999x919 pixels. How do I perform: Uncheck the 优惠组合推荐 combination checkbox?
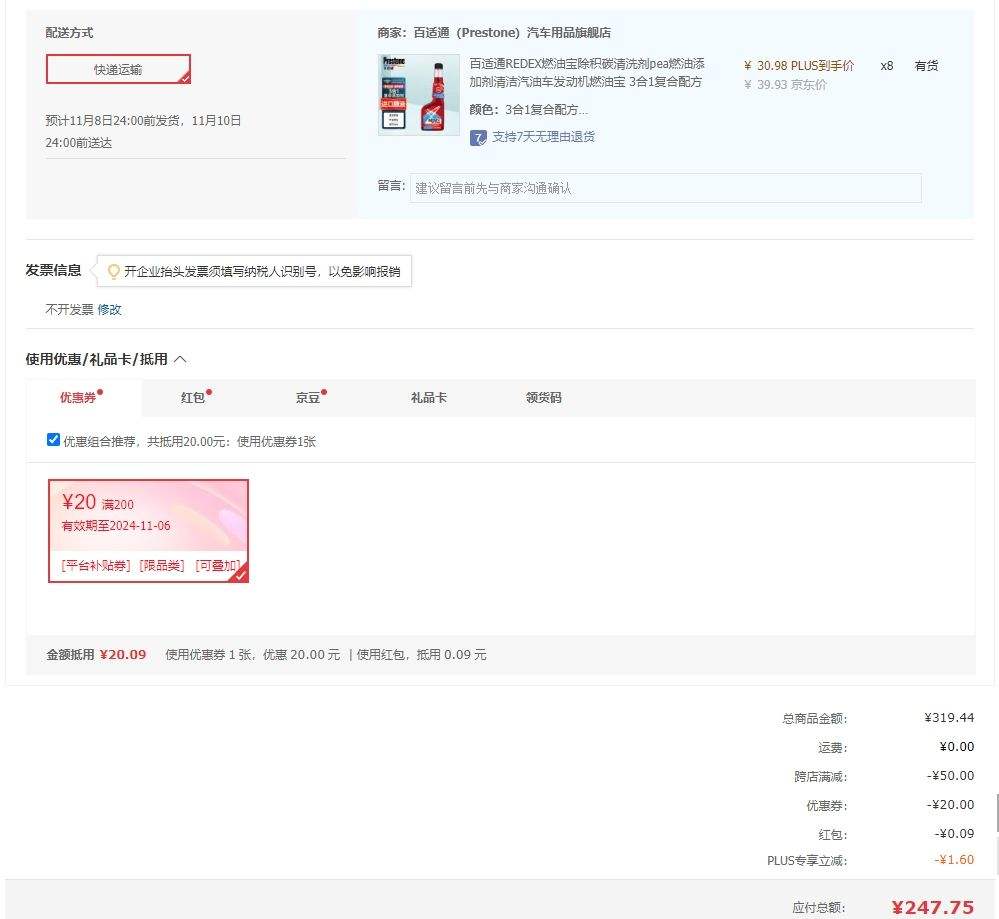[x=53, y=439]
